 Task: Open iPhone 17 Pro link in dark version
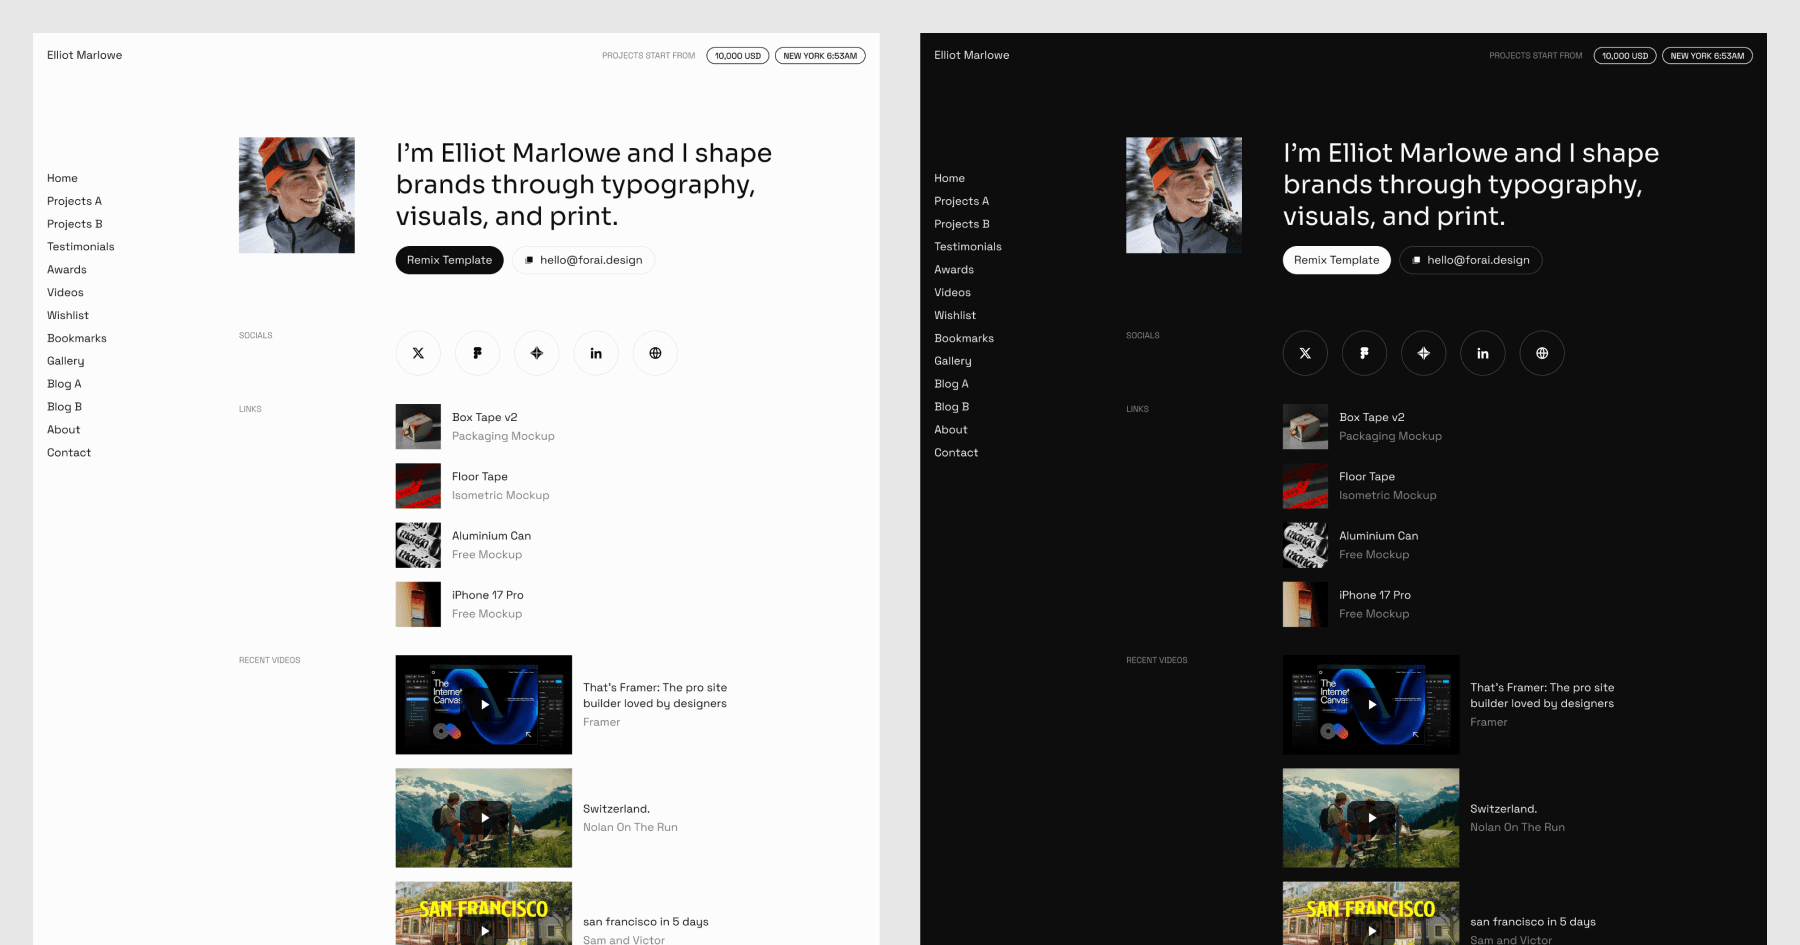click(x=1375, y=595)
